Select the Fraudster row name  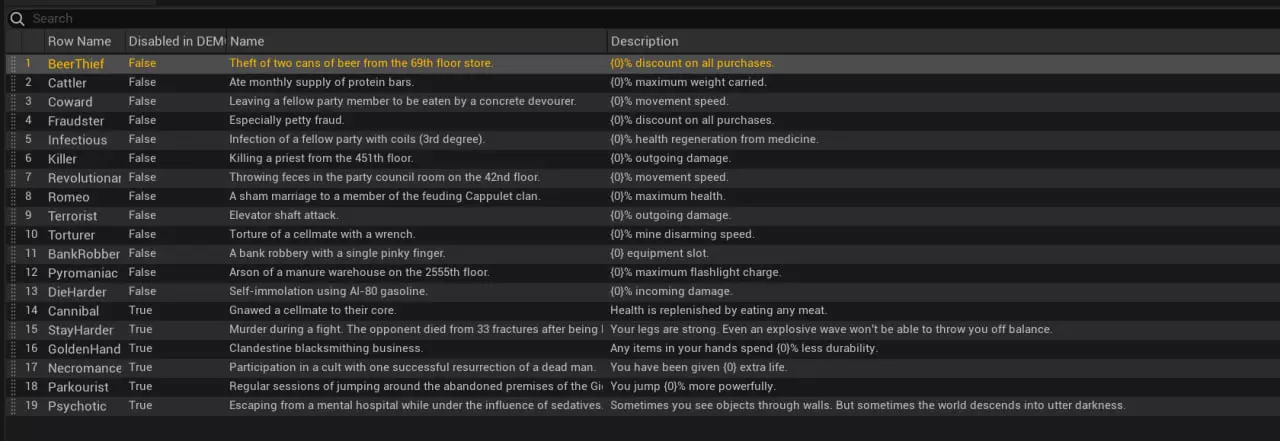[x=76, y=121]
